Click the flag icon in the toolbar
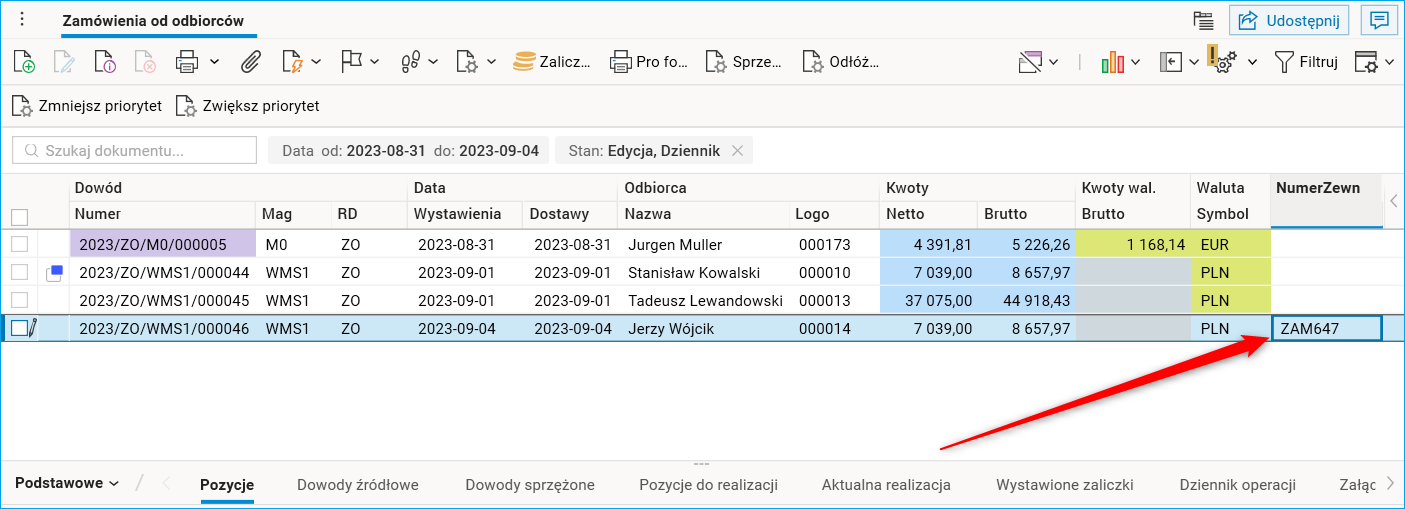 point(351,62)
